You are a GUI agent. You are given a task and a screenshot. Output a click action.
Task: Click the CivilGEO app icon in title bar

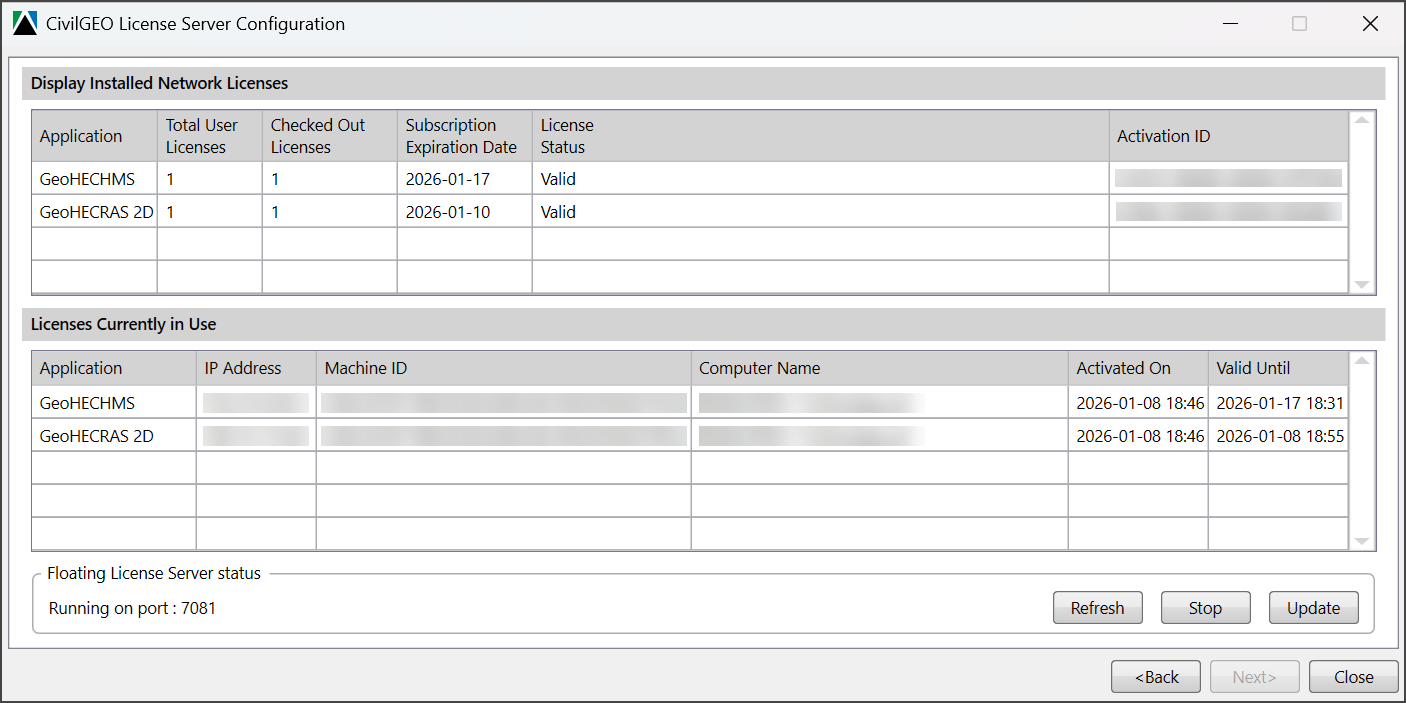(x=25, y=24)
